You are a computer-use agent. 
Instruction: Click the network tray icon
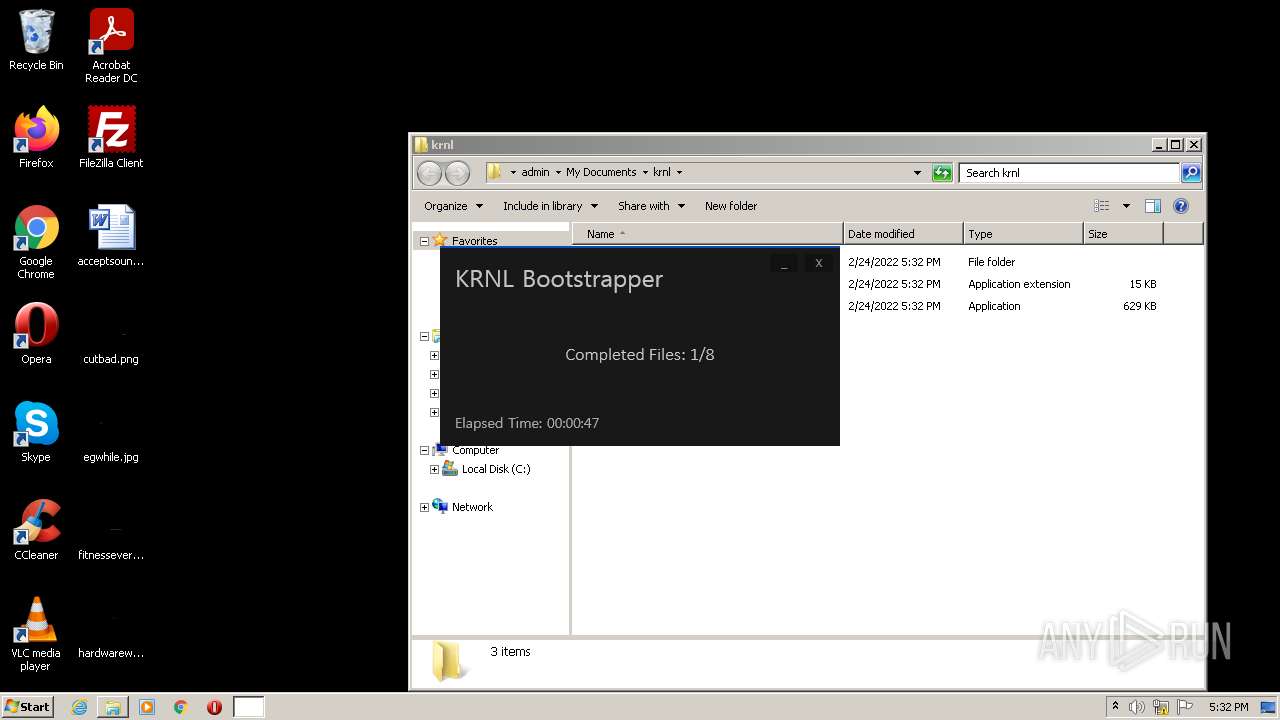coord(1161,707)
